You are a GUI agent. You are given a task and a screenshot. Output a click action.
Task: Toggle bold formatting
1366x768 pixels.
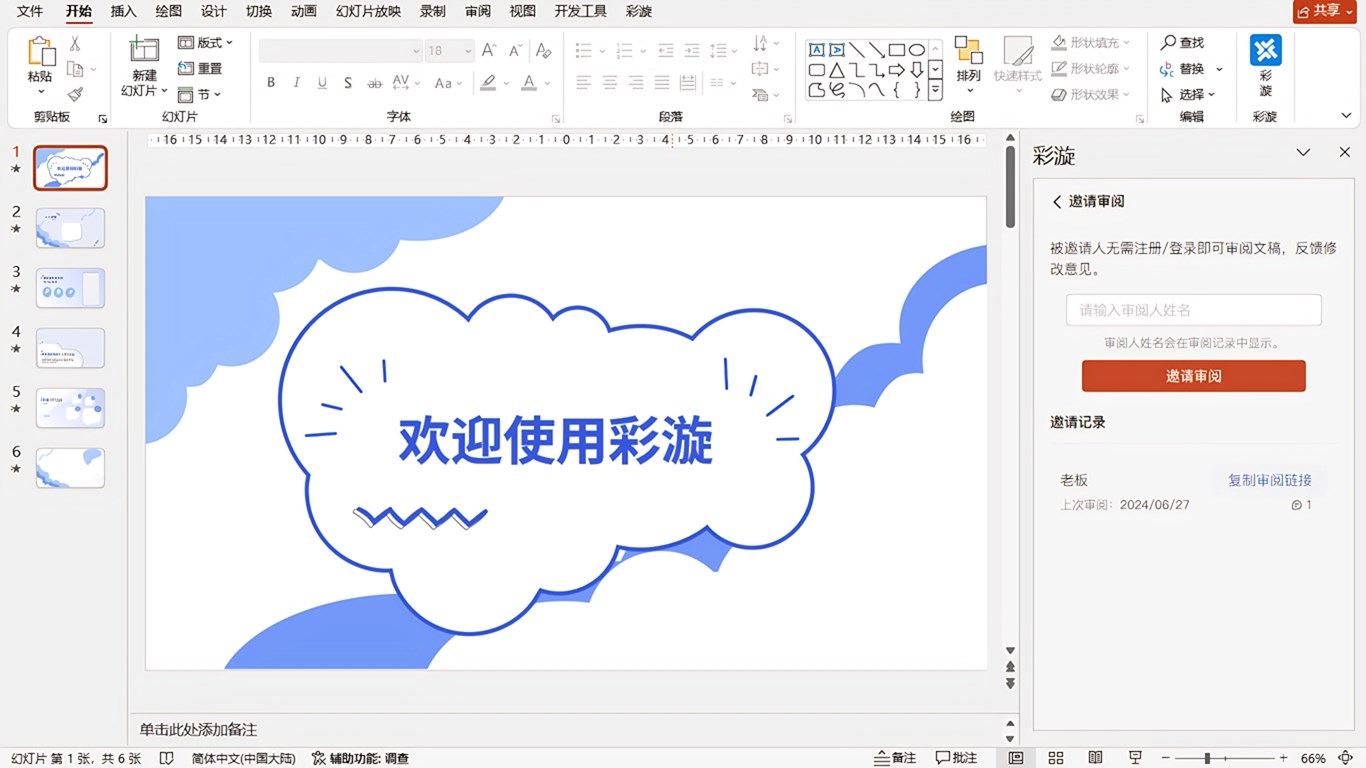(270, 83)
